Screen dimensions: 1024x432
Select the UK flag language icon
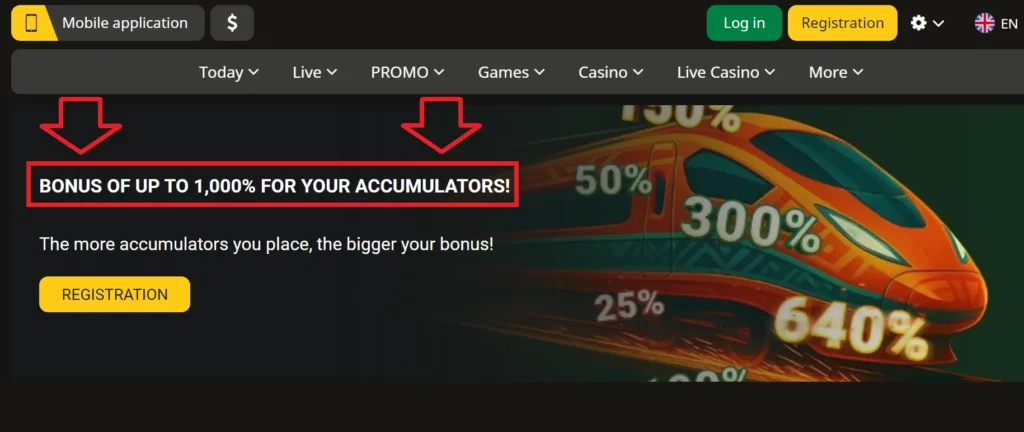(984, 23)
